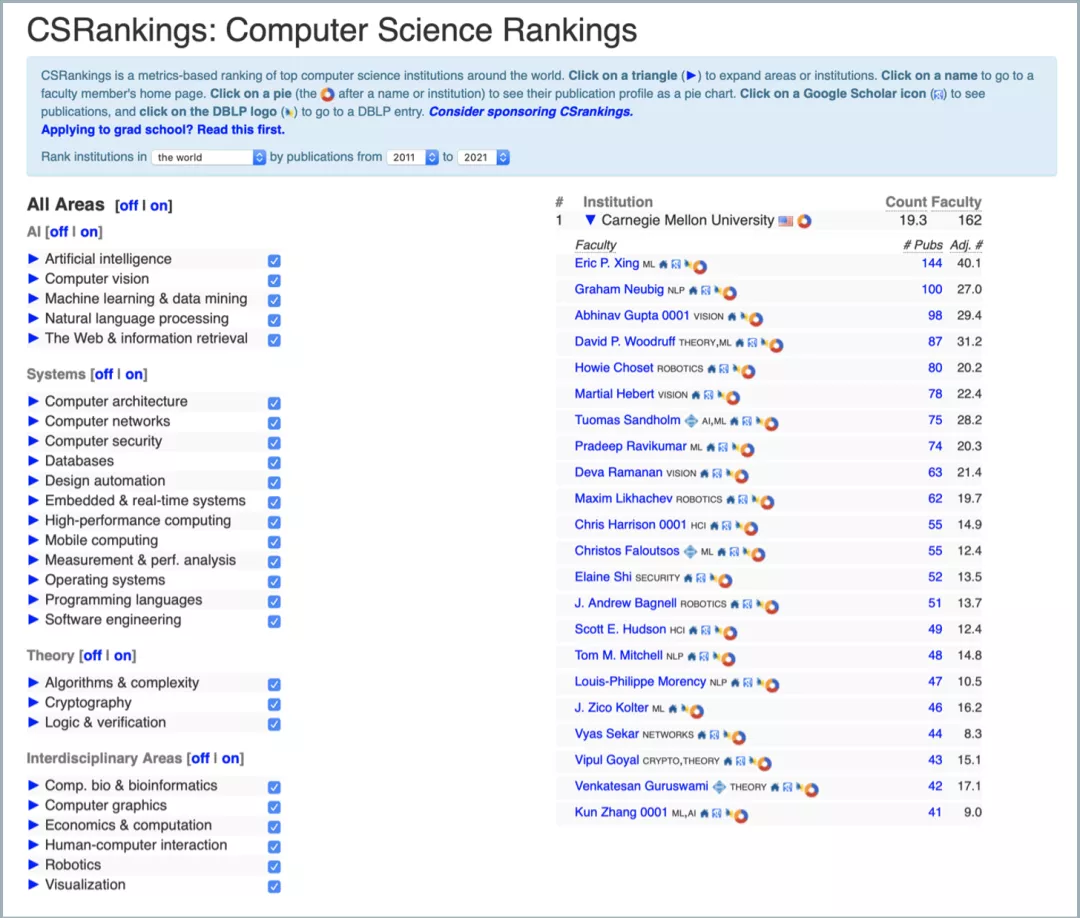Show Vyas Sekar's publication pie chart
The width and height of the screenshot is (1080, 918).
point(738,738)
